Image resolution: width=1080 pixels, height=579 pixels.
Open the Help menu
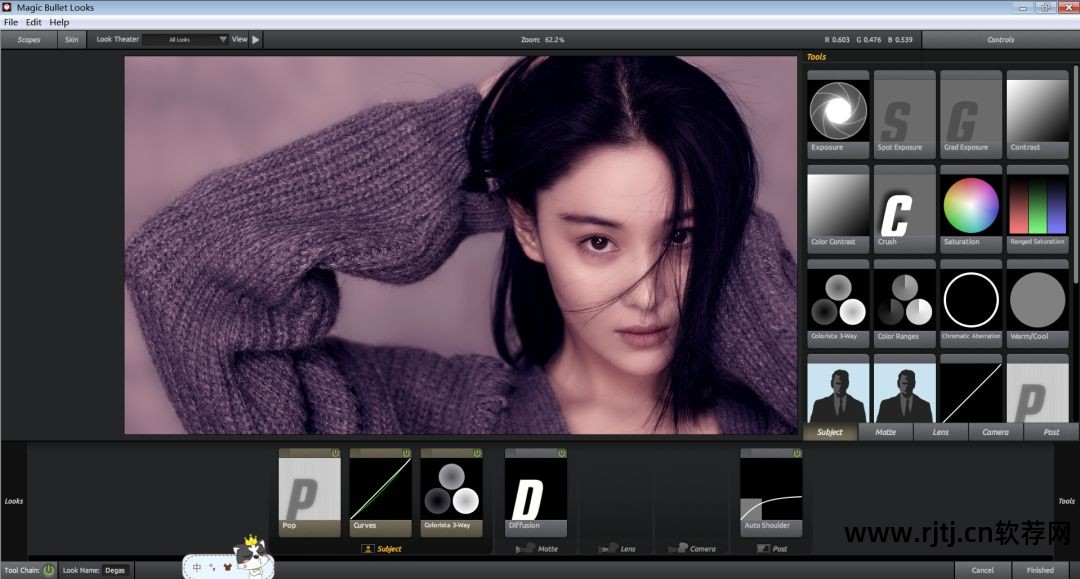(59, 22)
